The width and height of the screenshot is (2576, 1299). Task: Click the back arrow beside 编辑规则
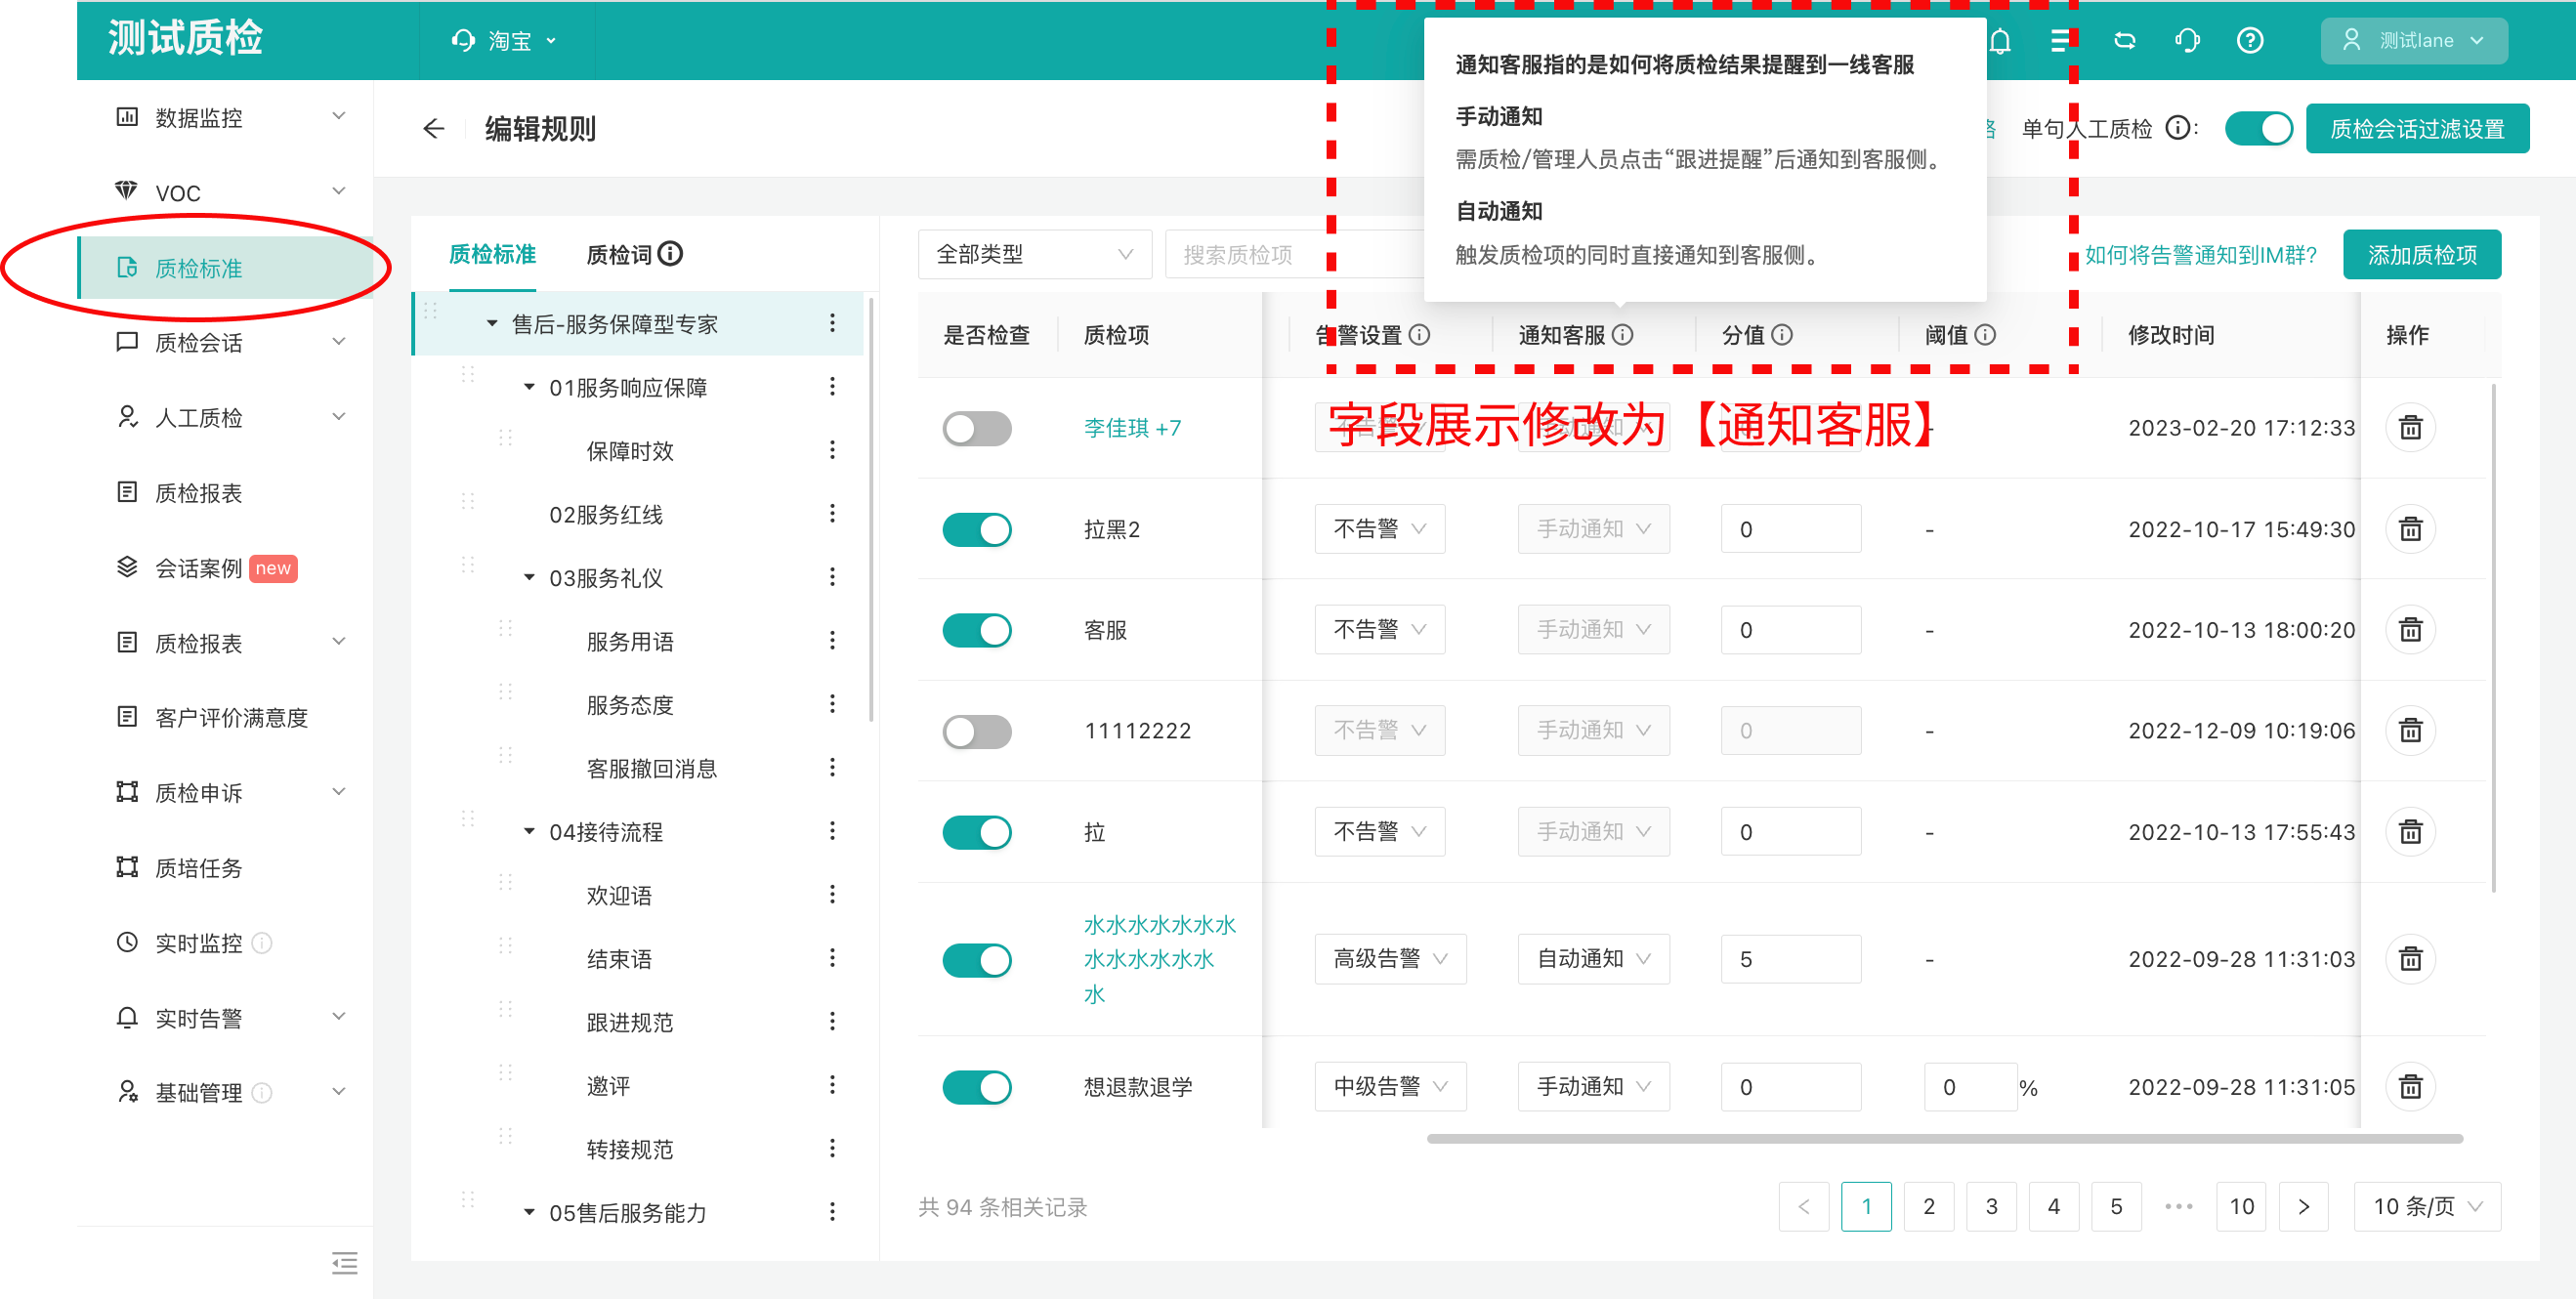pos(433,129)
